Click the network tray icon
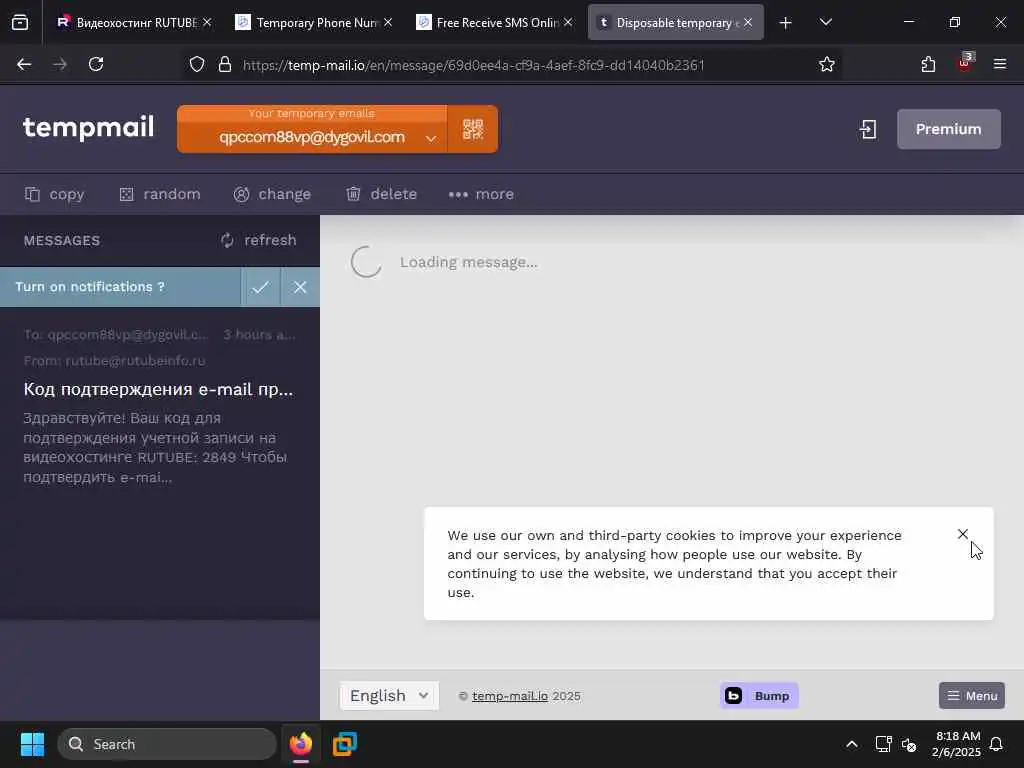The image size is (1024, 768). [884, 744]
